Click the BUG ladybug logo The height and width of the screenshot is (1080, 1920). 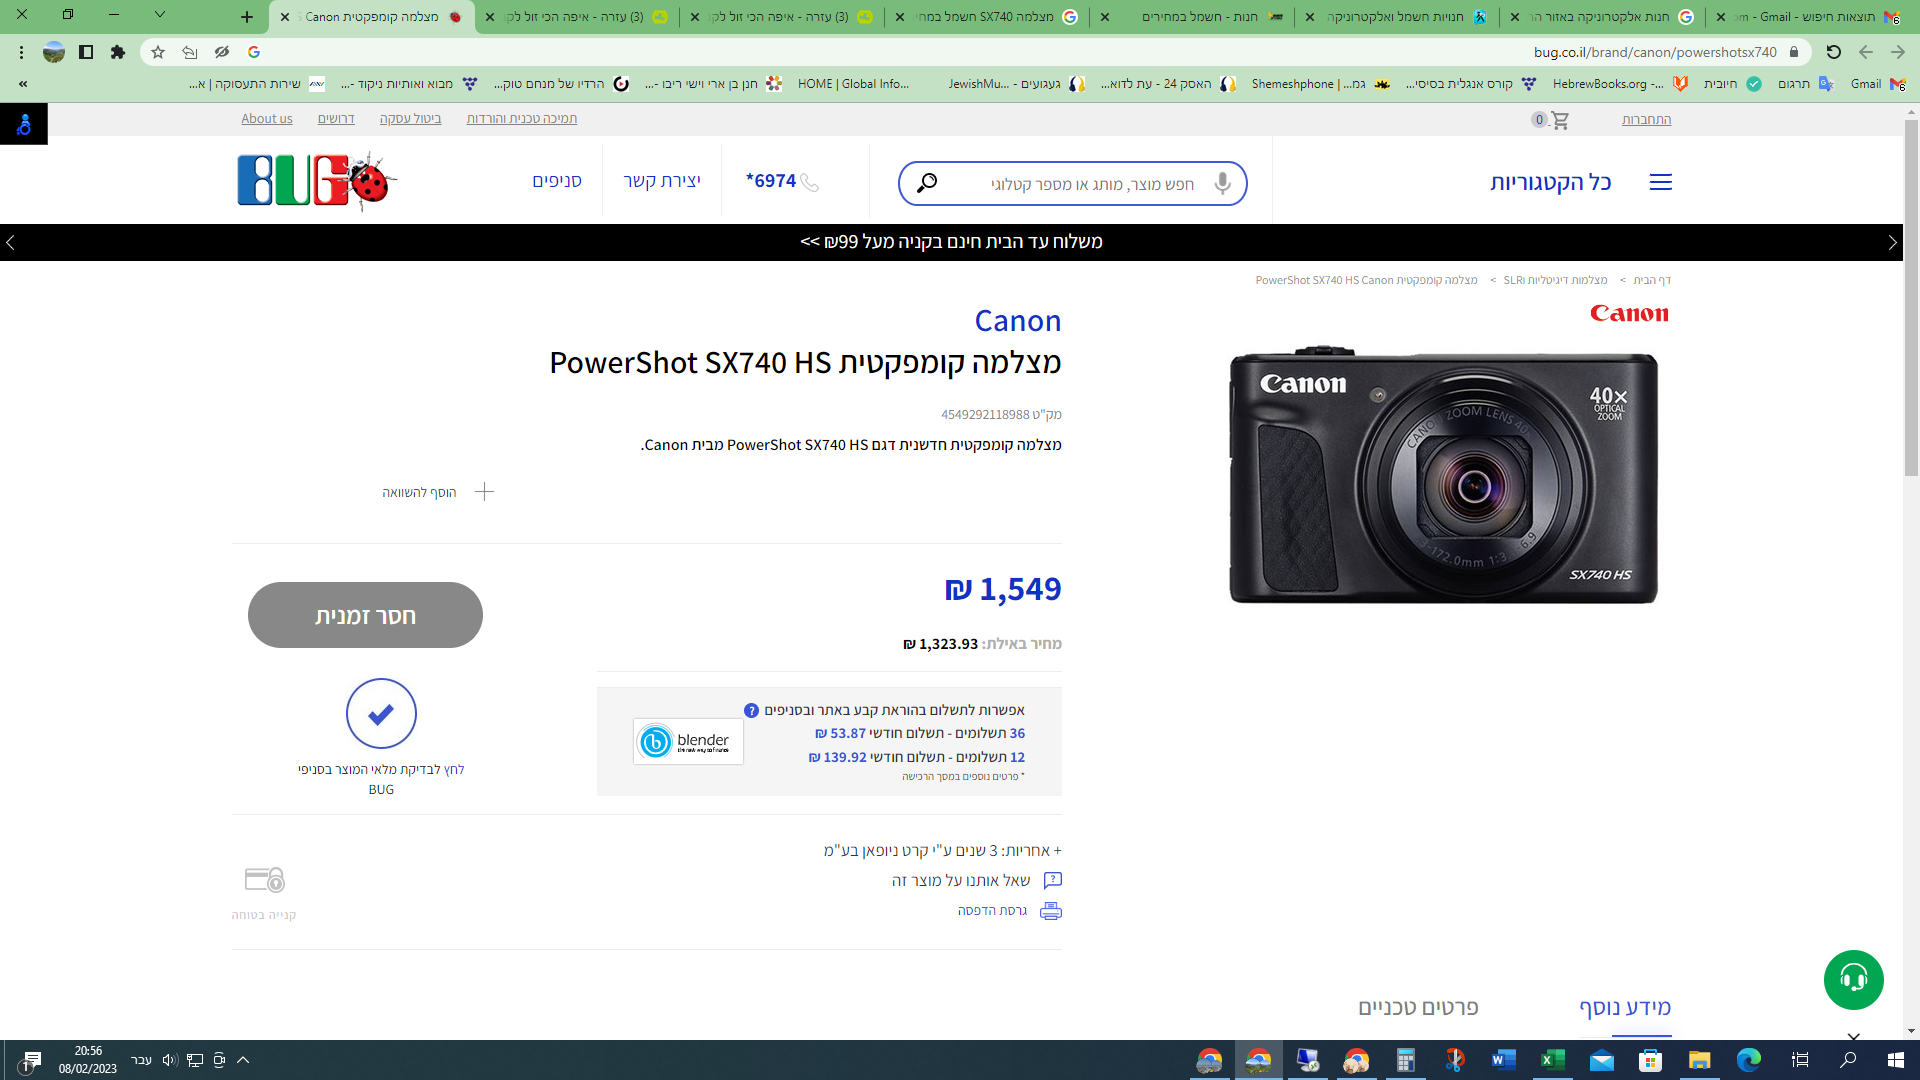316,181
